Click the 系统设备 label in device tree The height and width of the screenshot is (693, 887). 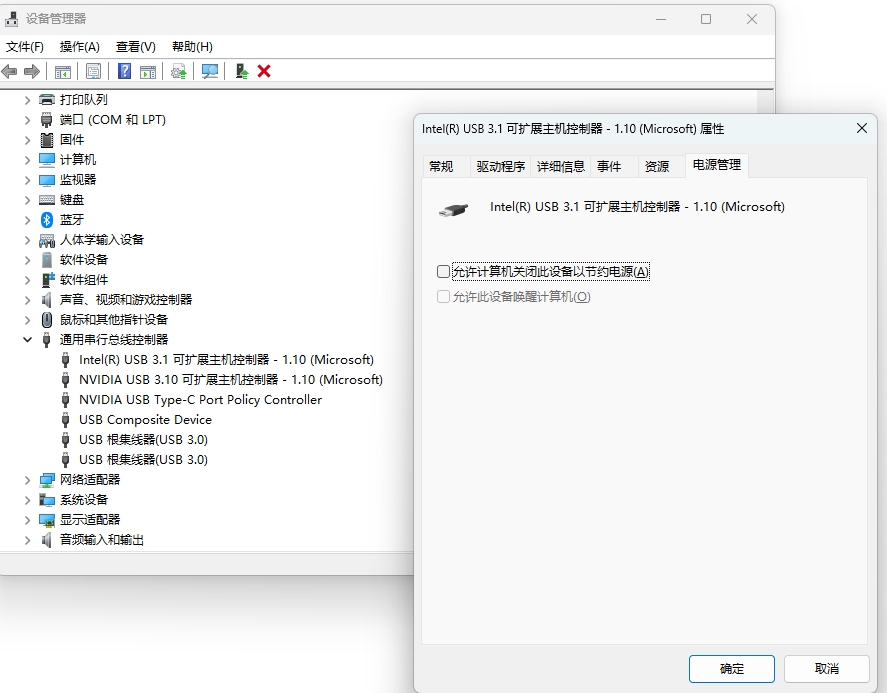(84, 500)
